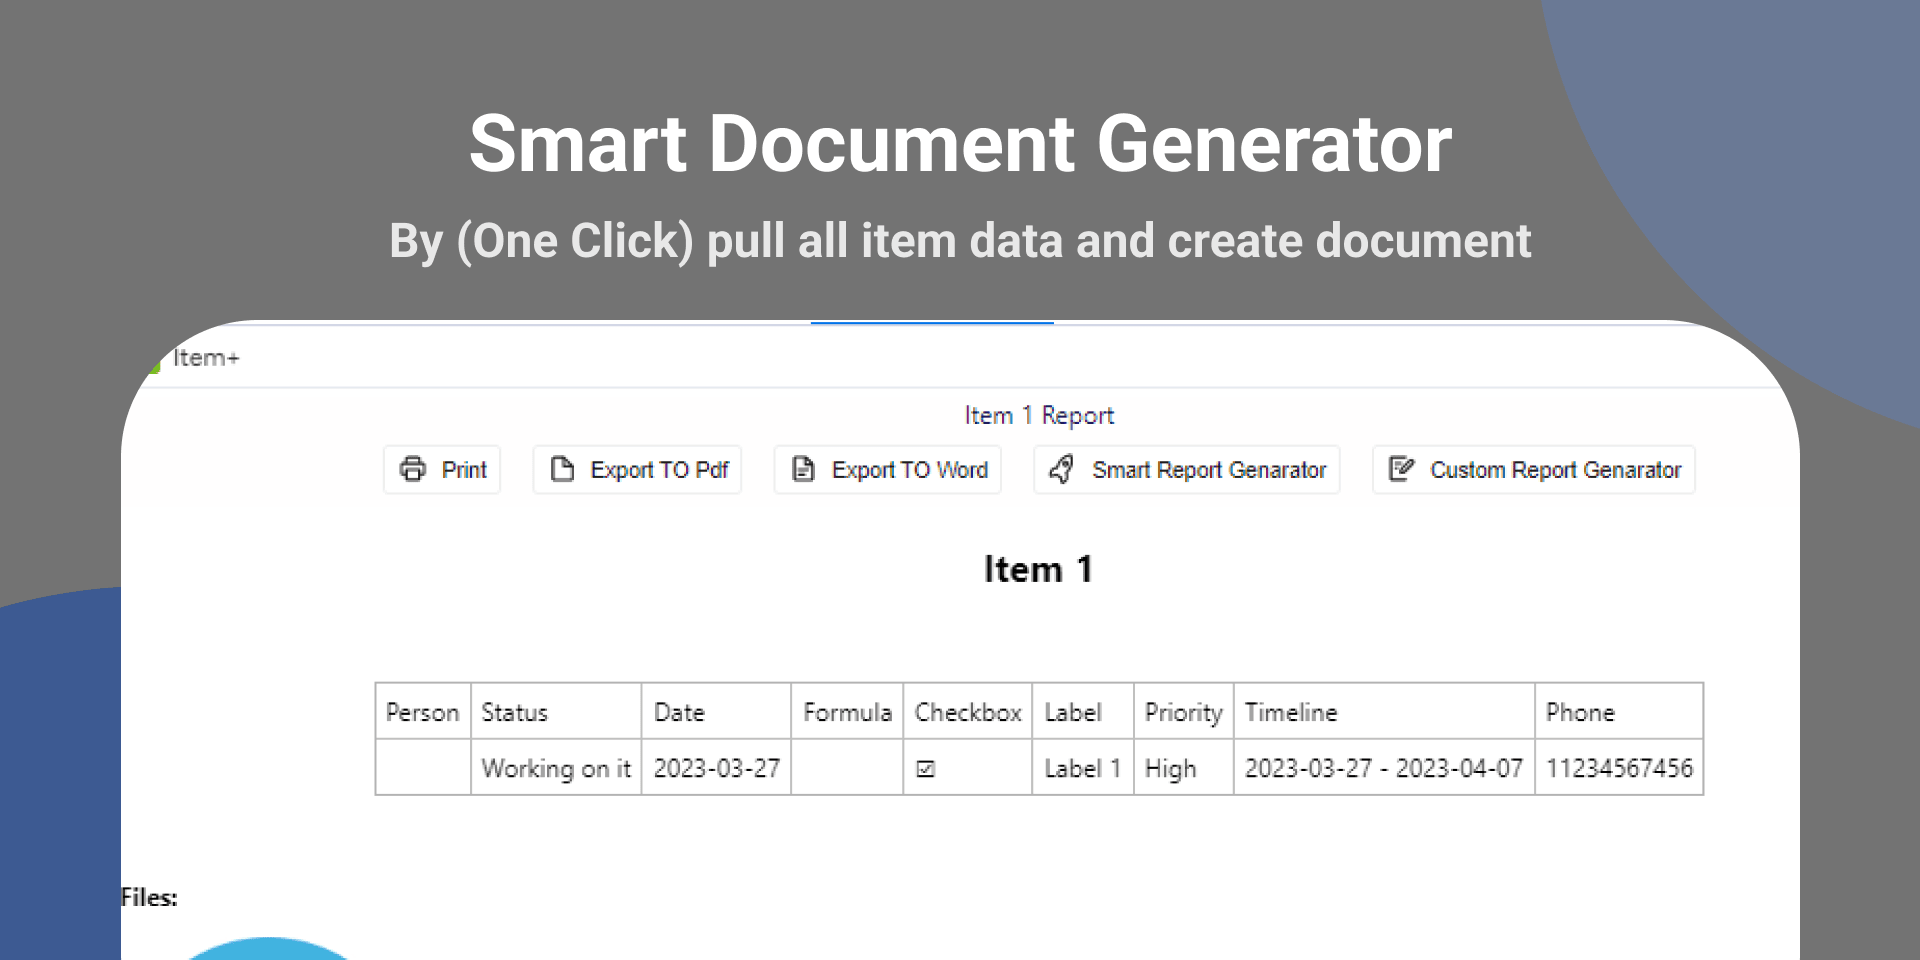Select the Item+ tab

point(206,358)
